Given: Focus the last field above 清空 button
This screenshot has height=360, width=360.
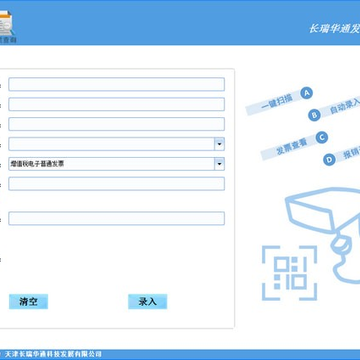Looking at the screenshot, I should pyautogui.click(x=116, y=218).
